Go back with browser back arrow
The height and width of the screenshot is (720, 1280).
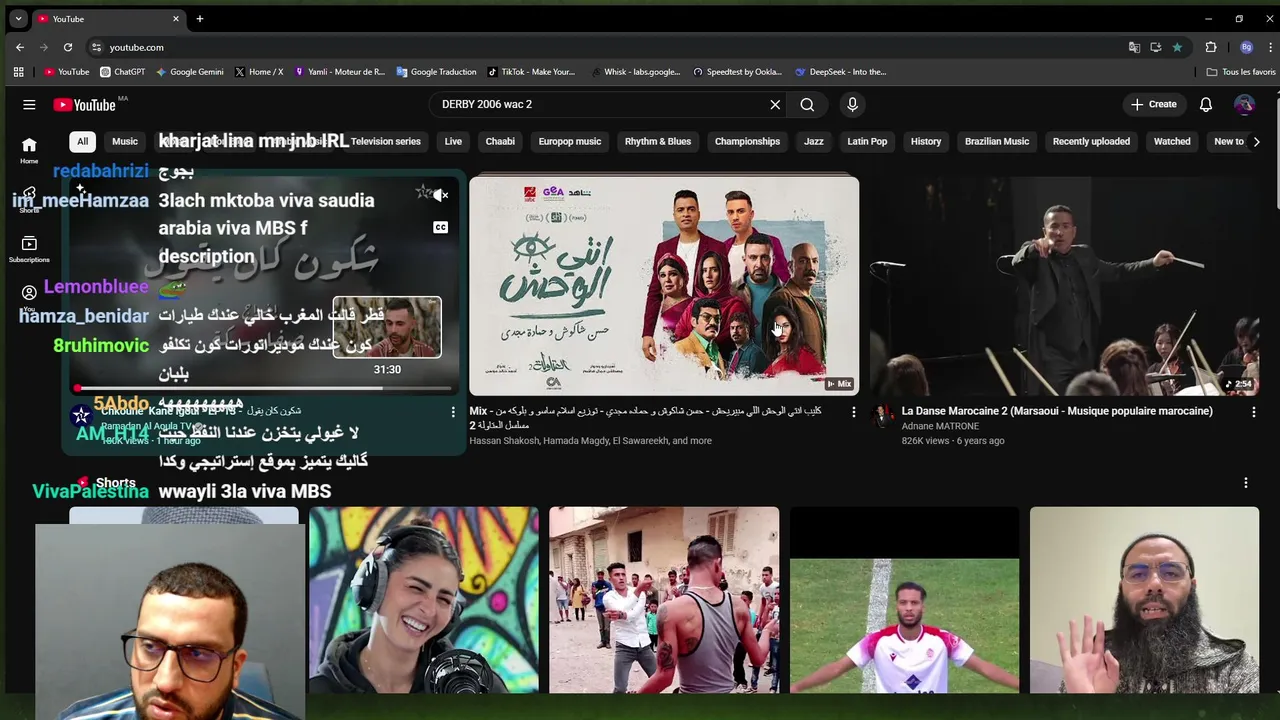[20, 47]
